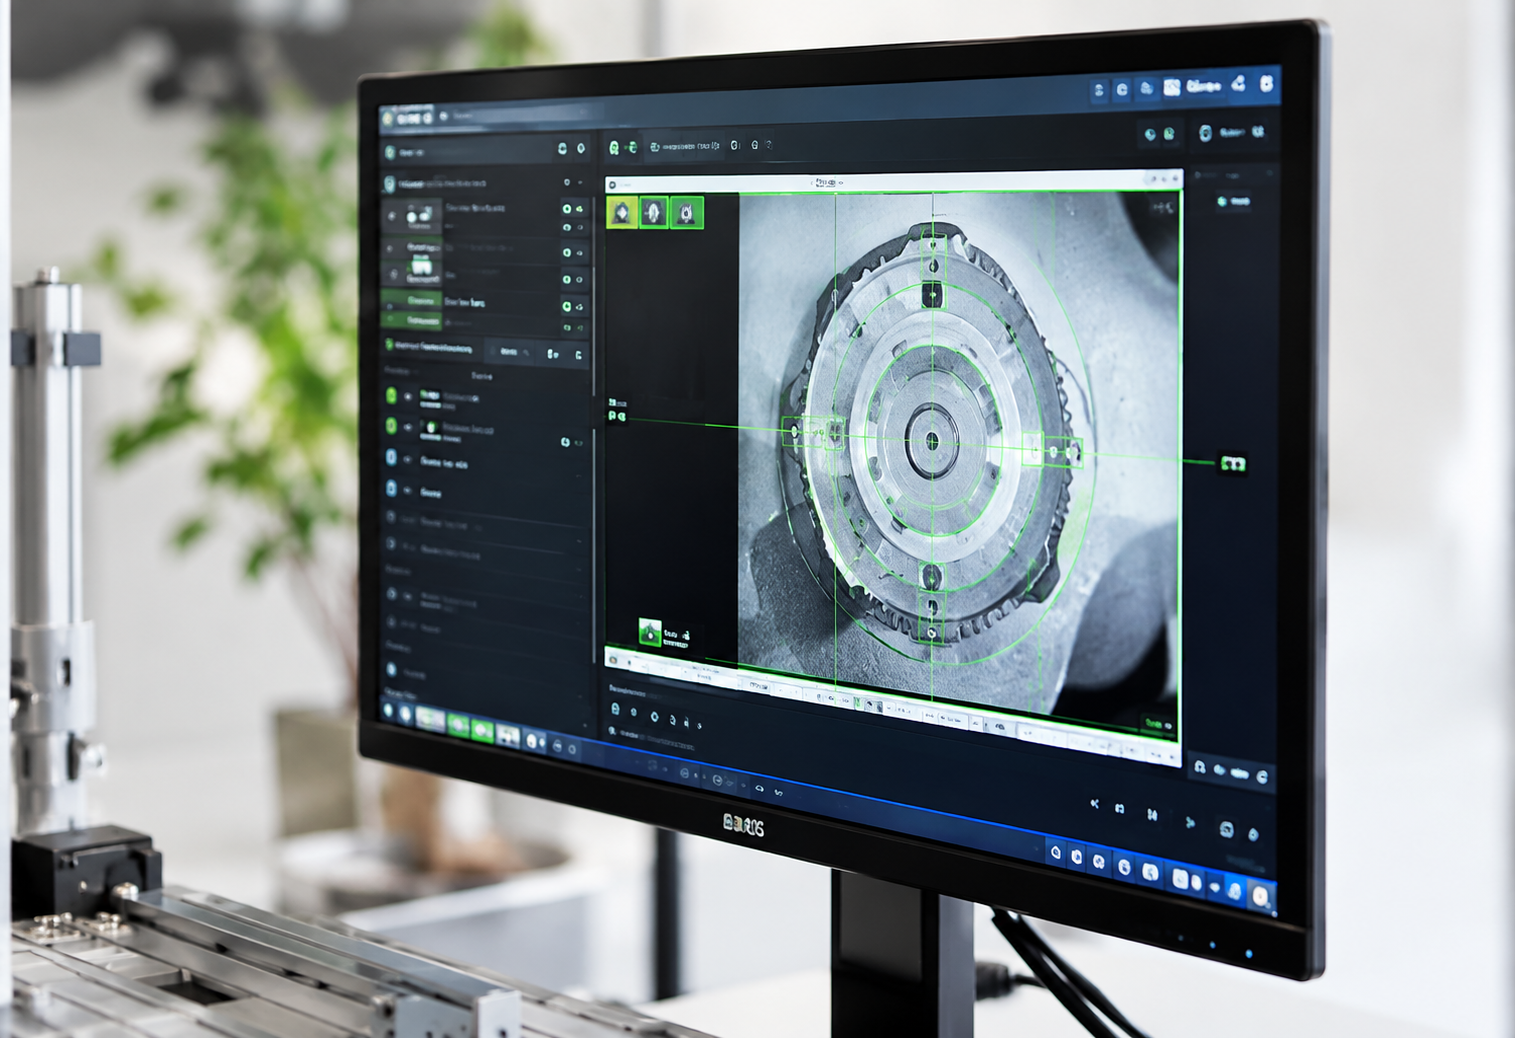Viewport: 1515px width, 1038px height.
Task: Select the upper green-highlighted row in the left list
Action: click(x=411, y=300)
